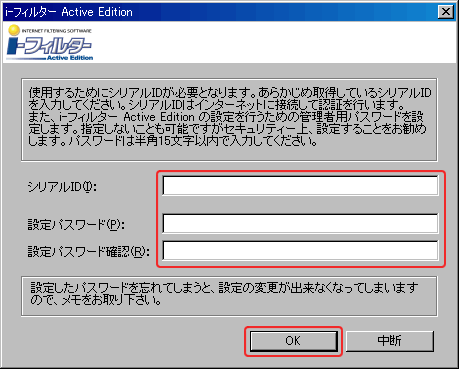
Task: Click the serial ID instructions text block
Action: [229, 120]
